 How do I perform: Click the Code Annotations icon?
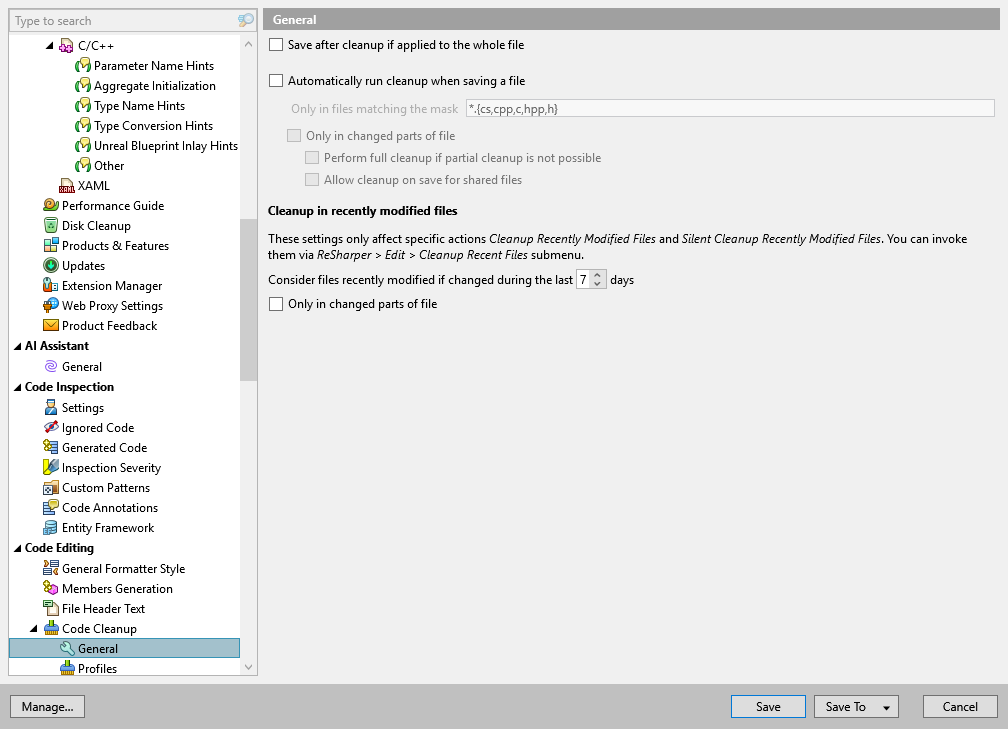pyautogui.click(x=51, y=508)
